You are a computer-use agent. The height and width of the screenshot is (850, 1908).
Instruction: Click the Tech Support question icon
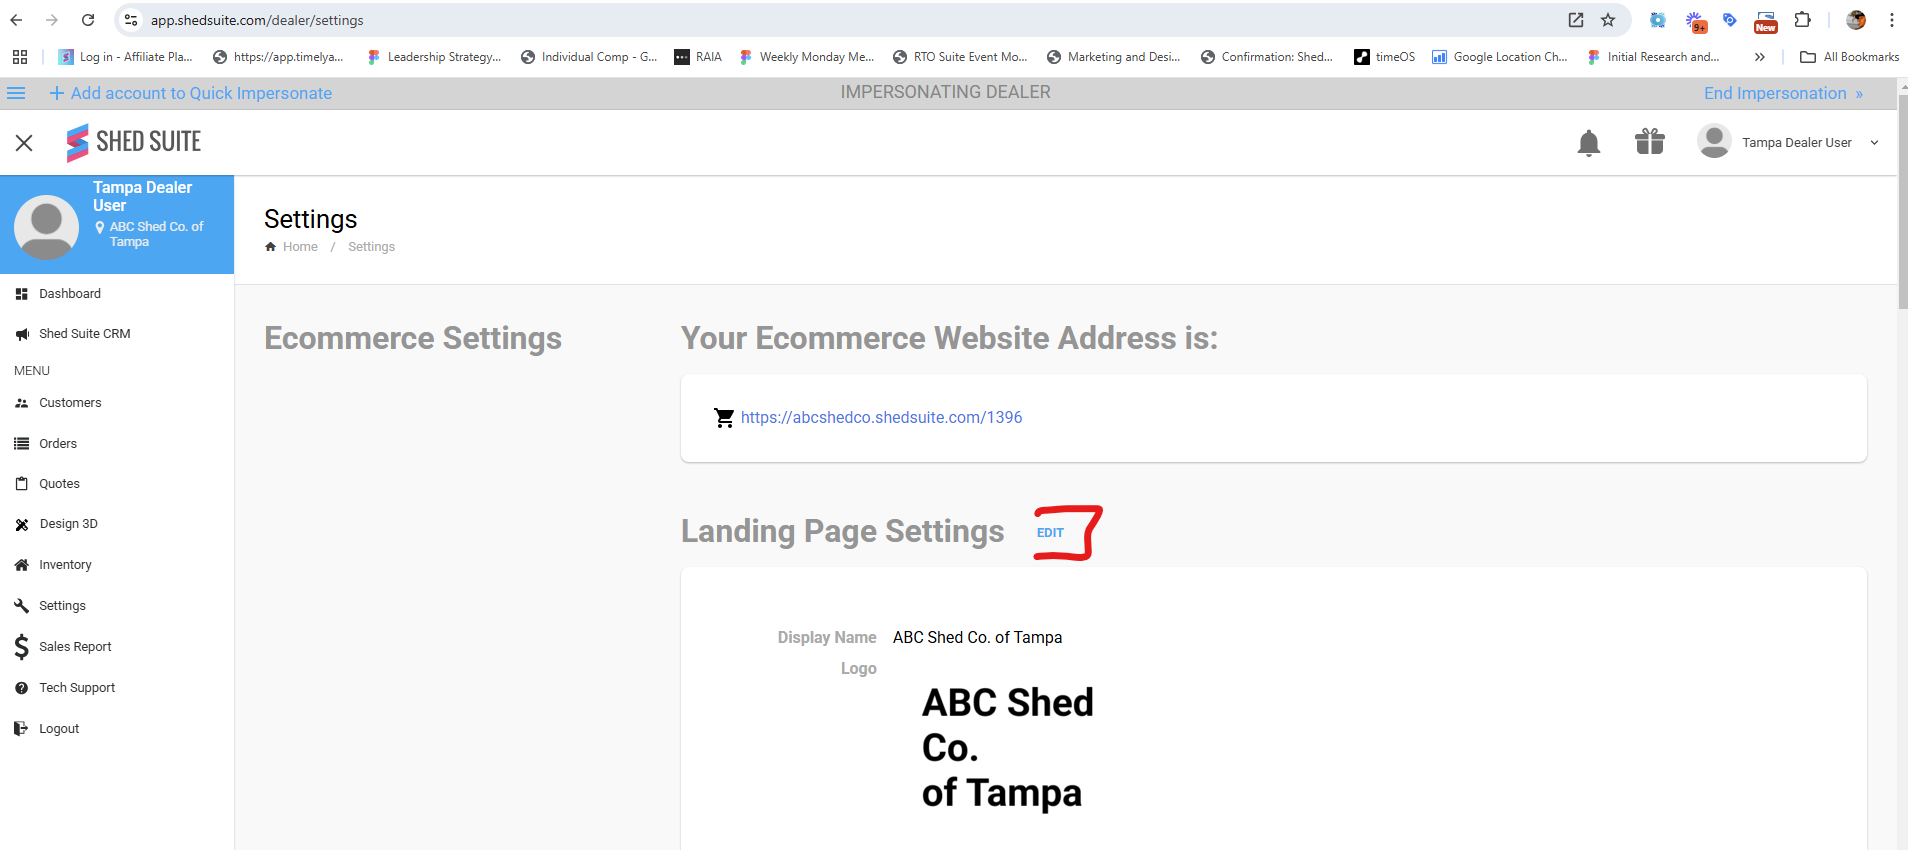coord(22,688)
